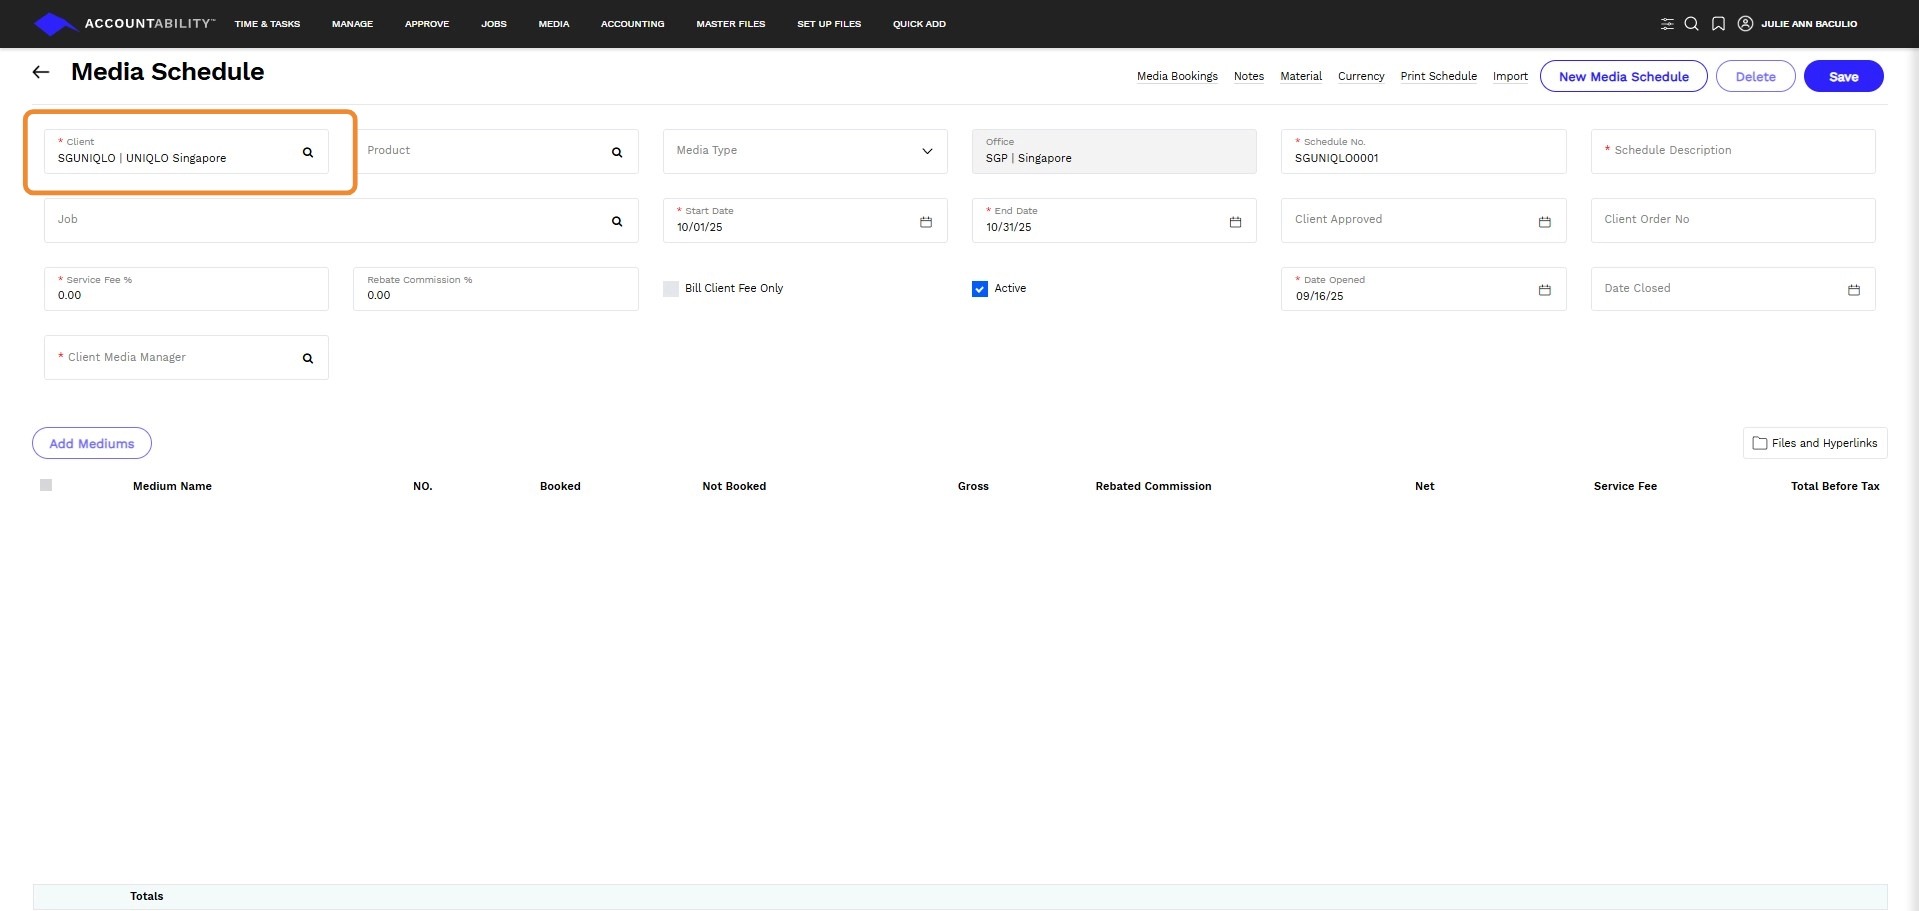Toggle the select-all mediums checkbox
The height and width of the screenshot is (911, 1919).
pos(46,485)
